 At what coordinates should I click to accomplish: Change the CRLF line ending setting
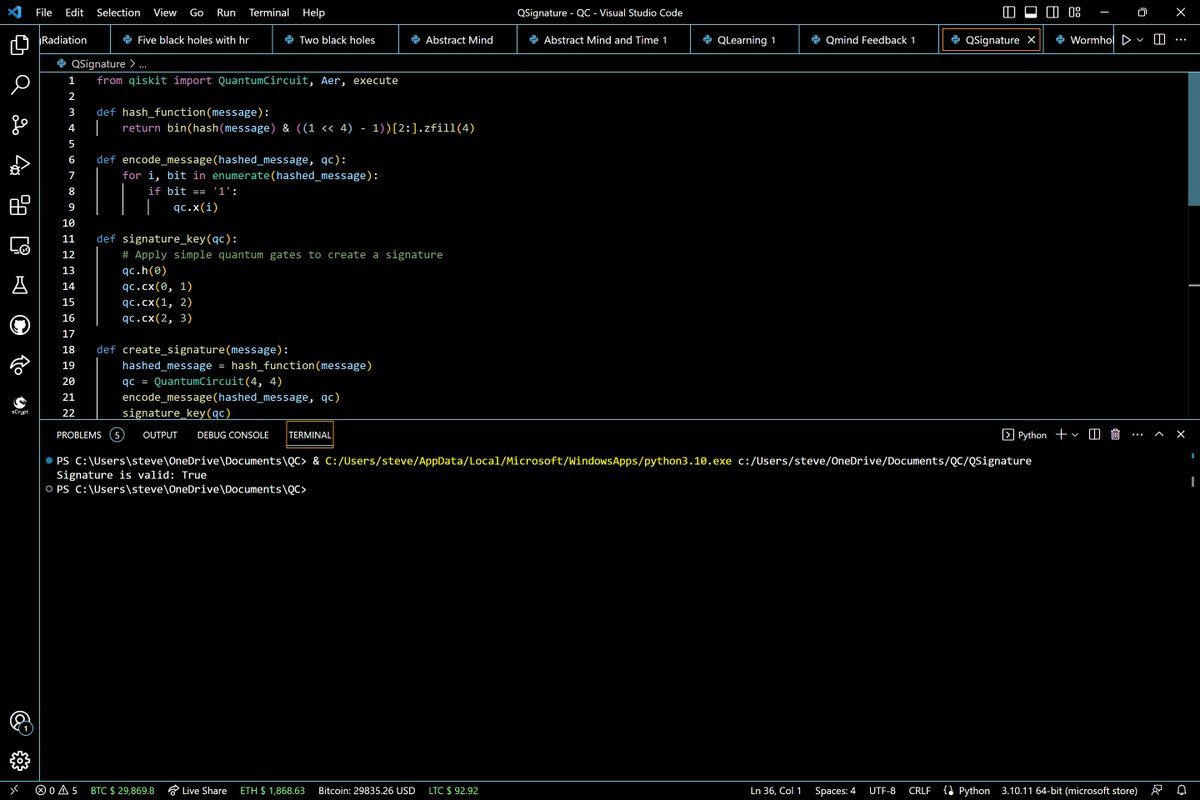919,790
